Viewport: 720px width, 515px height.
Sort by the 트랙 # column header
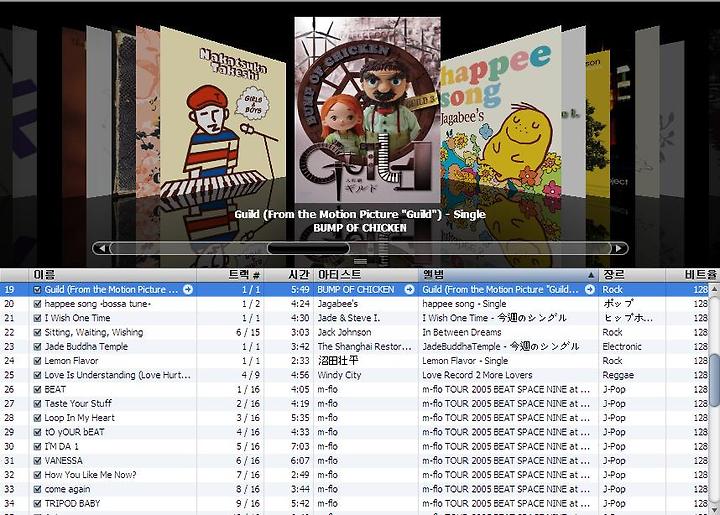coord(231,275)
